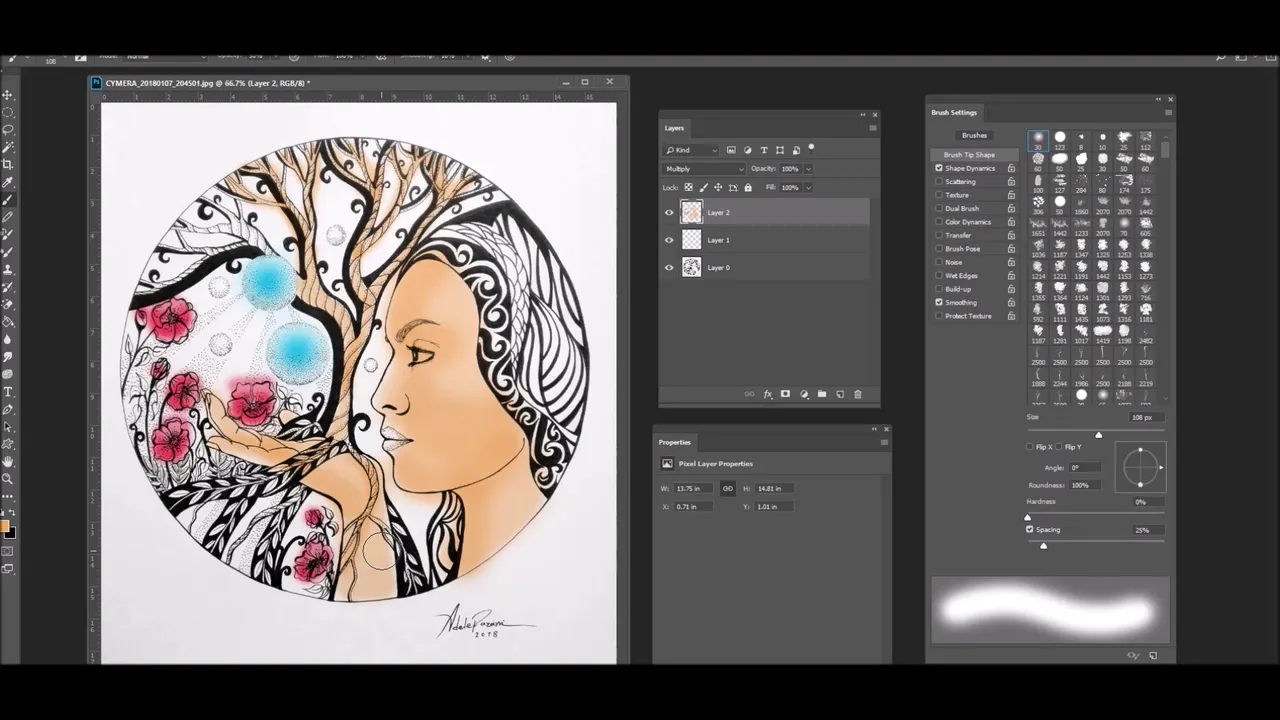Click the Add layer style fx icon
The height and width of the screenshot is (720, 1280).
tap(768, 394)
